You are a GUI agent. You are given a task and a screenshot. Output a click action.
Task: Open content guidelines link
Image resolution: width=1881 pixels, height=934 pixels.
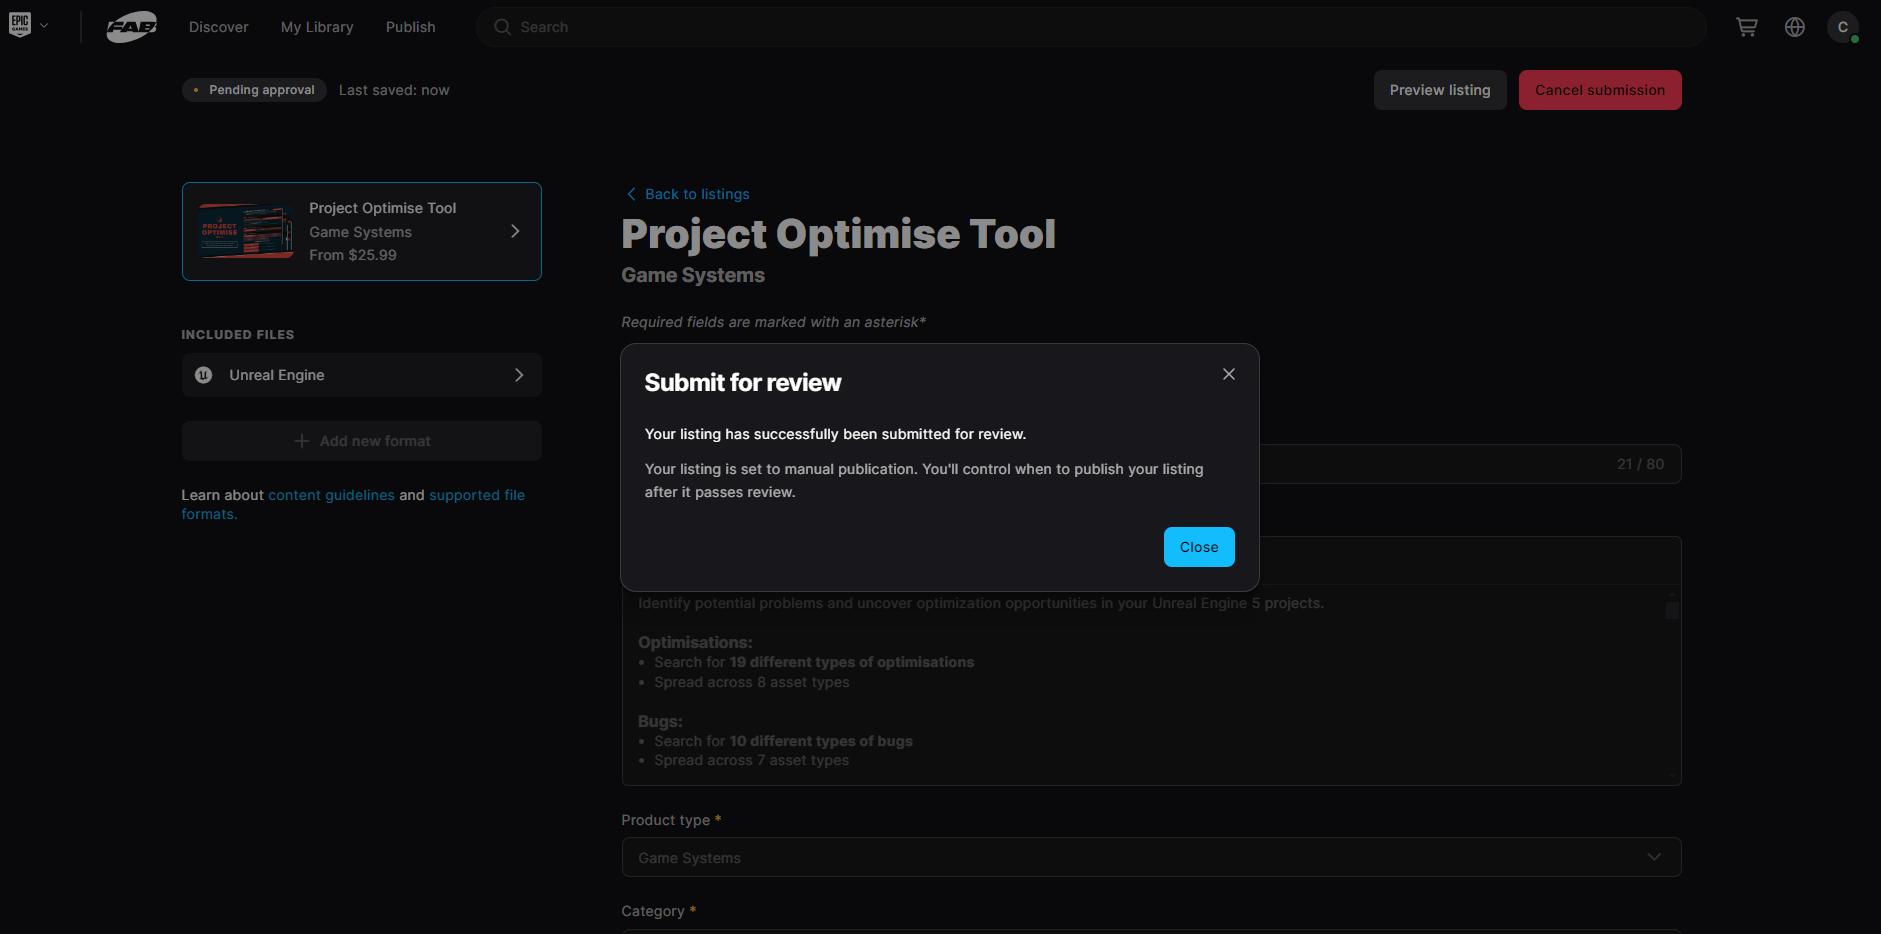[x=331, y=495]
